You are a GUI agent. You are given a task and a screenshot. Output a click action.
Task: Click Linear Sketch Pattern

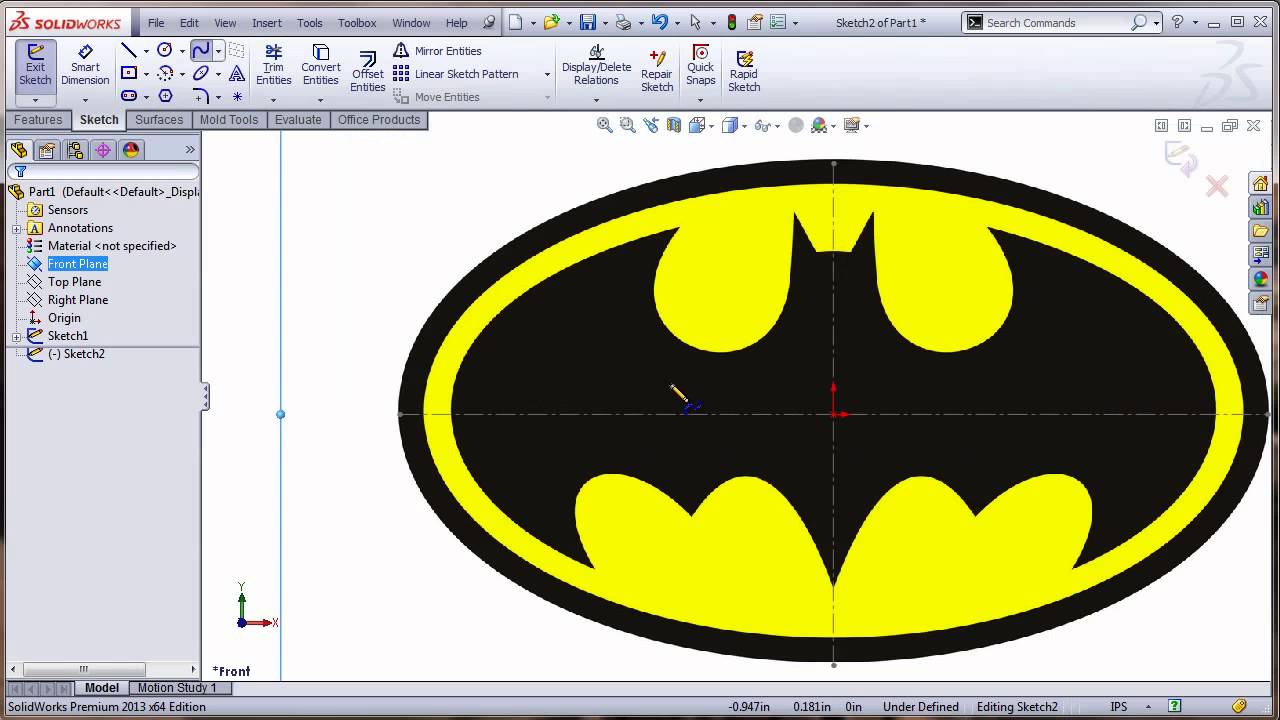[x=456, y=74]
